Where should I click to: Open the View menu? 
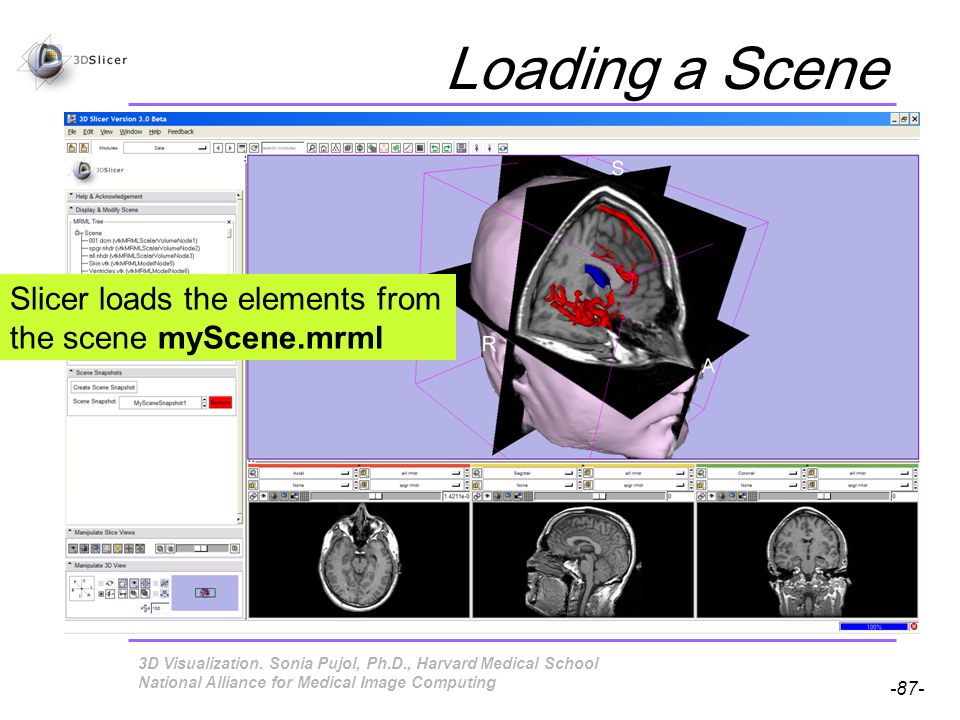point(107,132)
